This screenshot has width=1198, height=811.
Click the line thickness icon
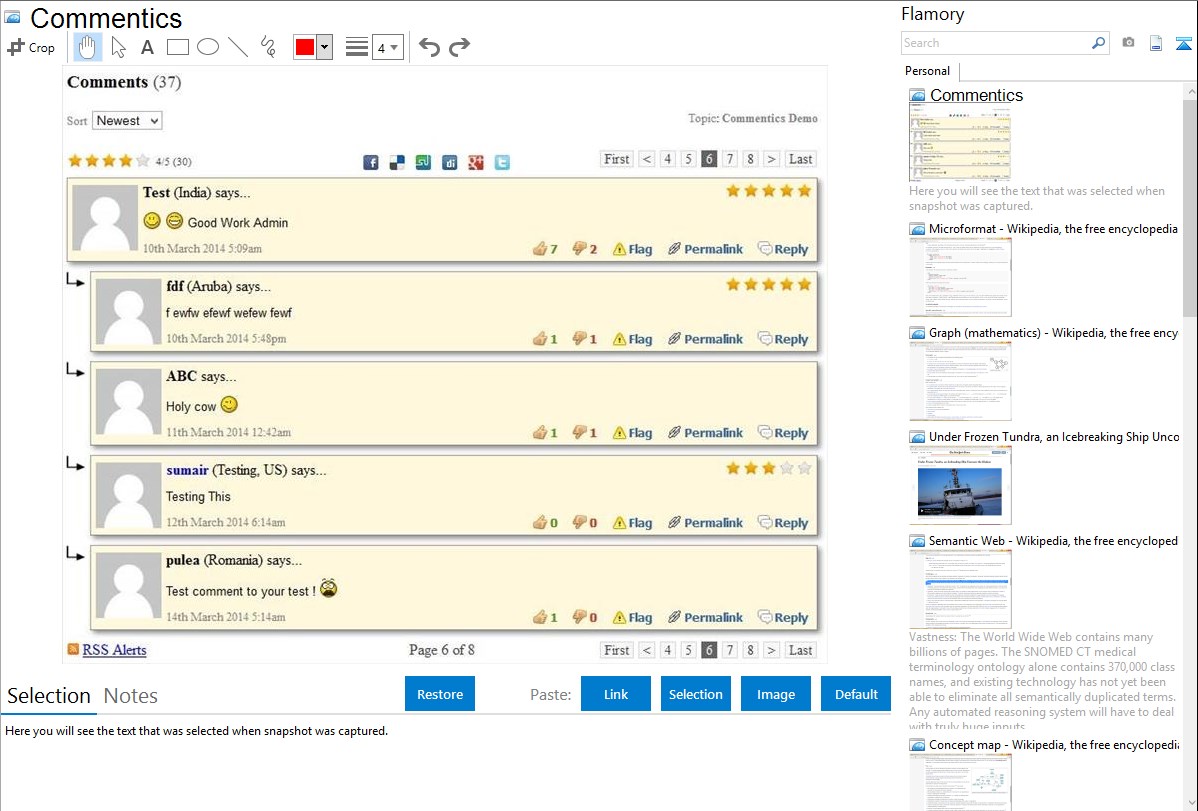tap(357, 47)
